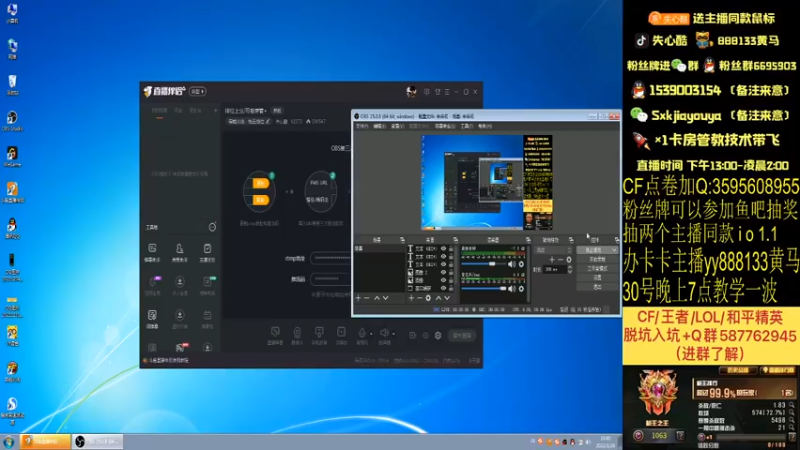The image size is (800, 450).
Task: Move source down in OBS Sources dock
Action: point(447,298)
